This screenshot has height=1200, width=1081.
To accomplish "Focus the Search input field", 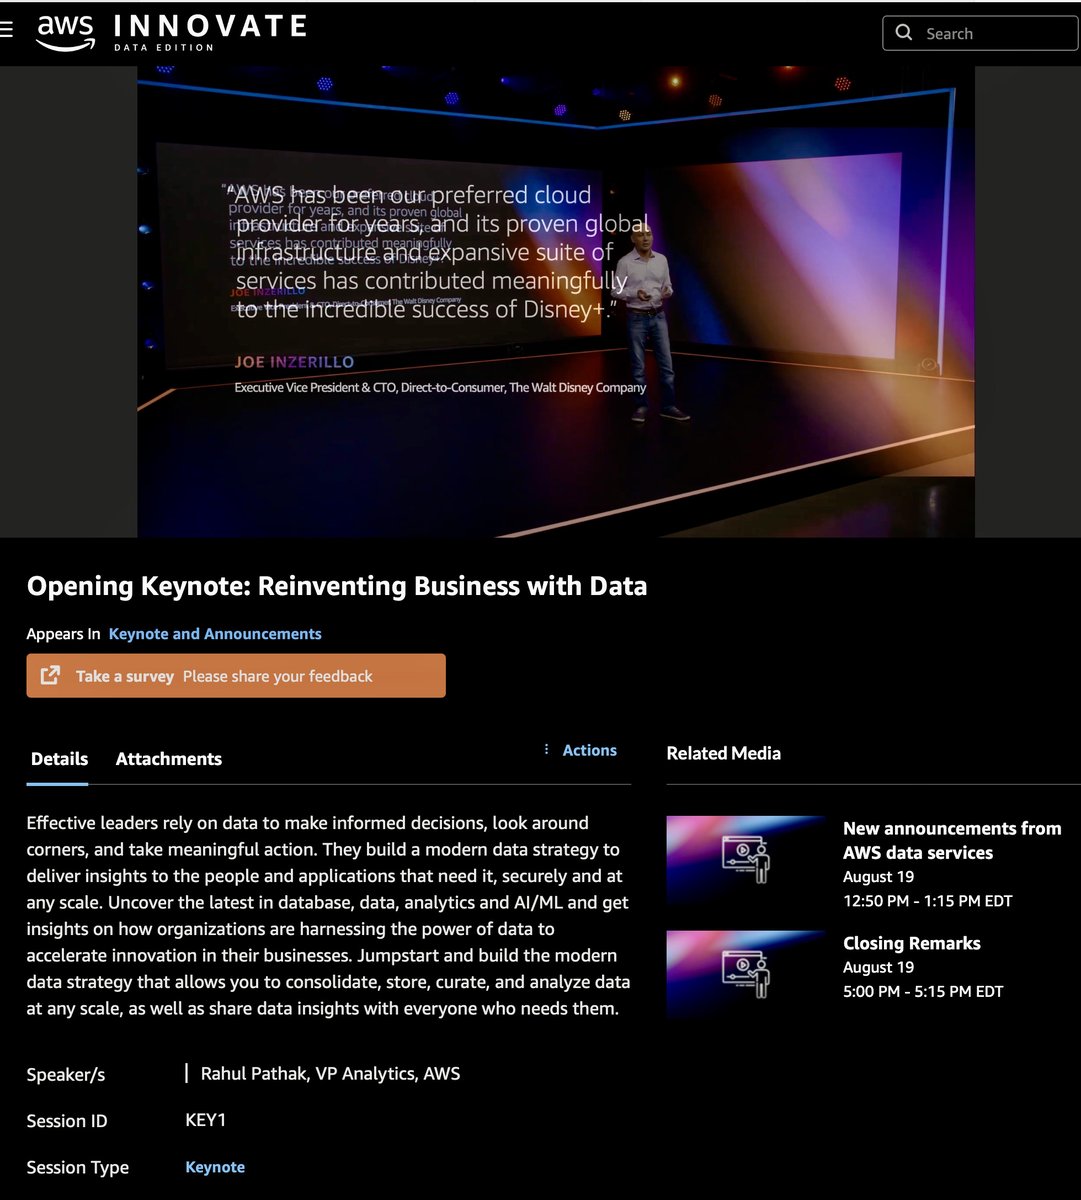I will click(980, 33).
